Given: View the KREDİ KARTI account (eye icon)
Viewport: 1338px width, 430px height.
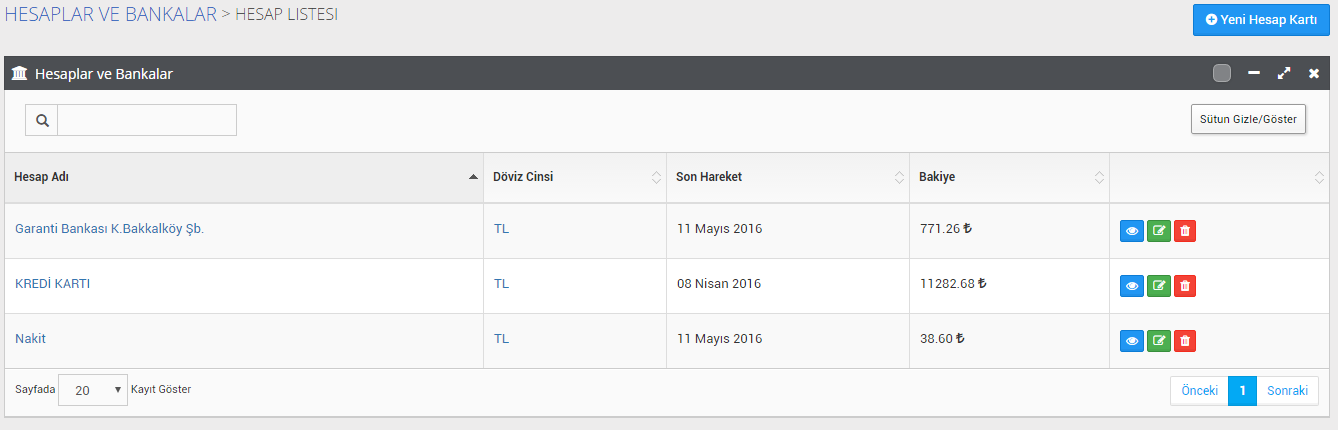Looking at the screenshot, I should (1132, 286).
